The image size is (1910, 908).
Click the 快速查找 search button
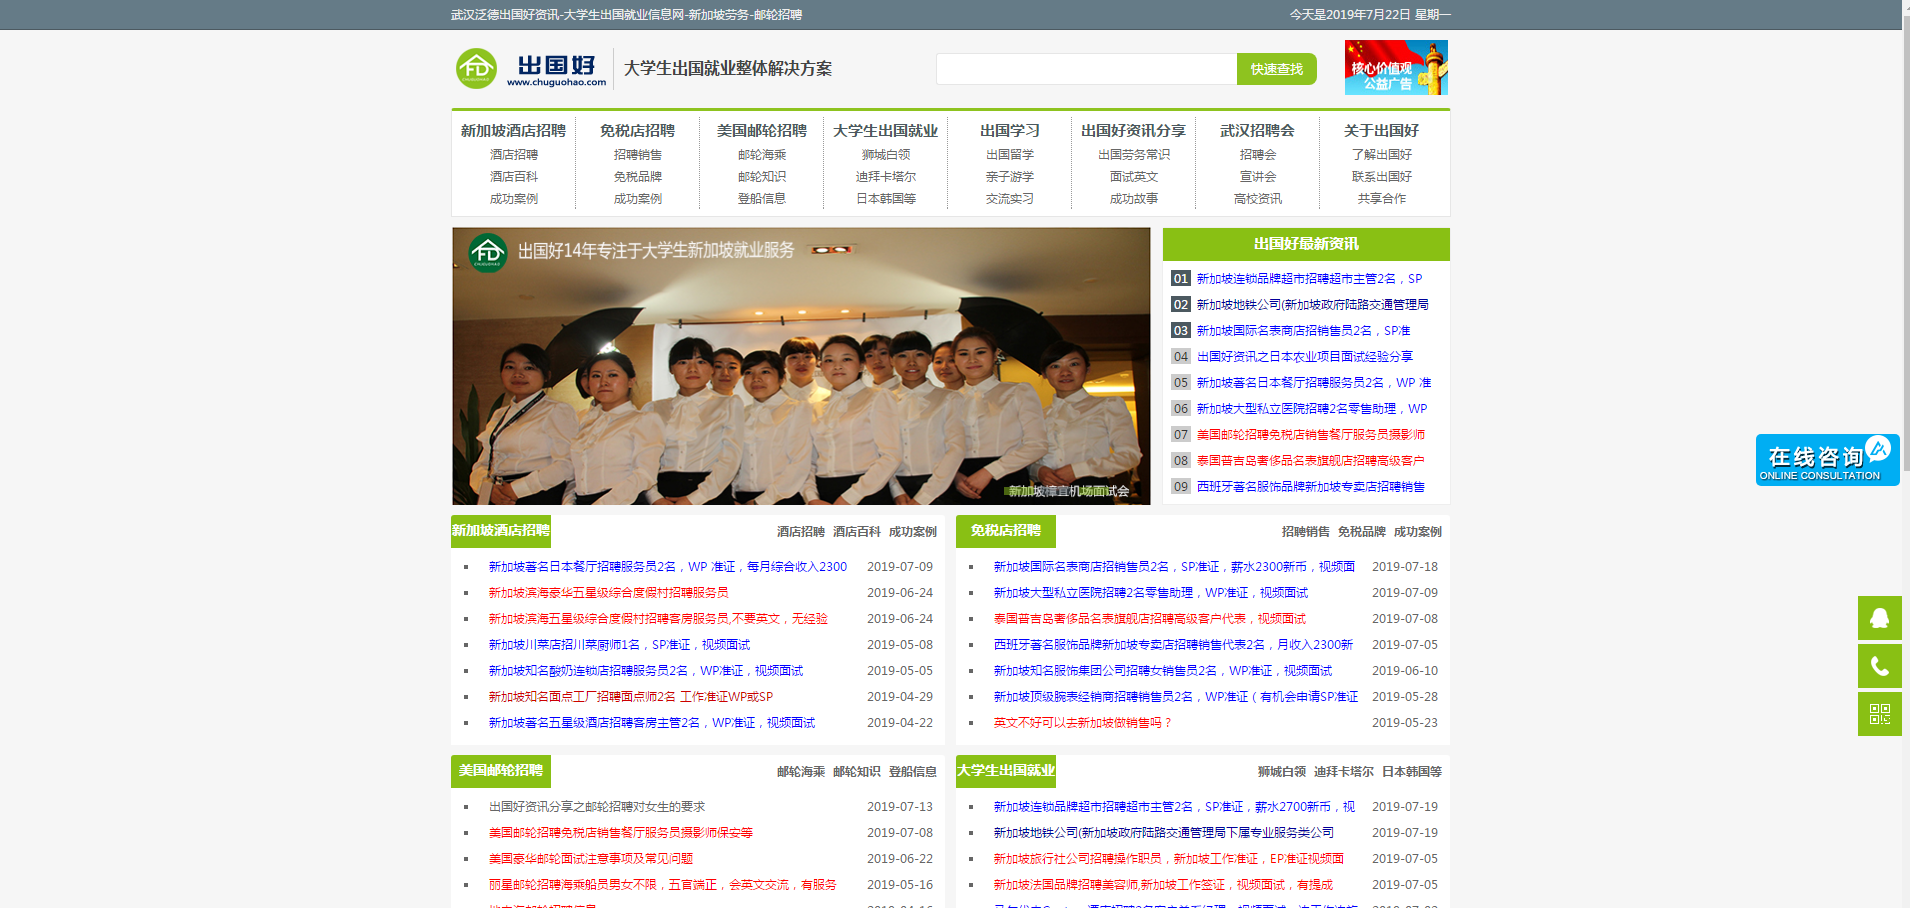(1276, 69)
